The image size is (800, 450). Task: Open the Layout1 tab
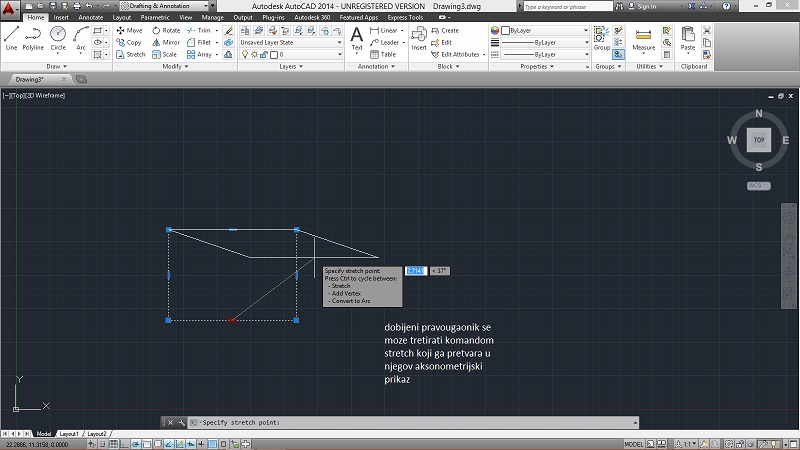(69, 435)
